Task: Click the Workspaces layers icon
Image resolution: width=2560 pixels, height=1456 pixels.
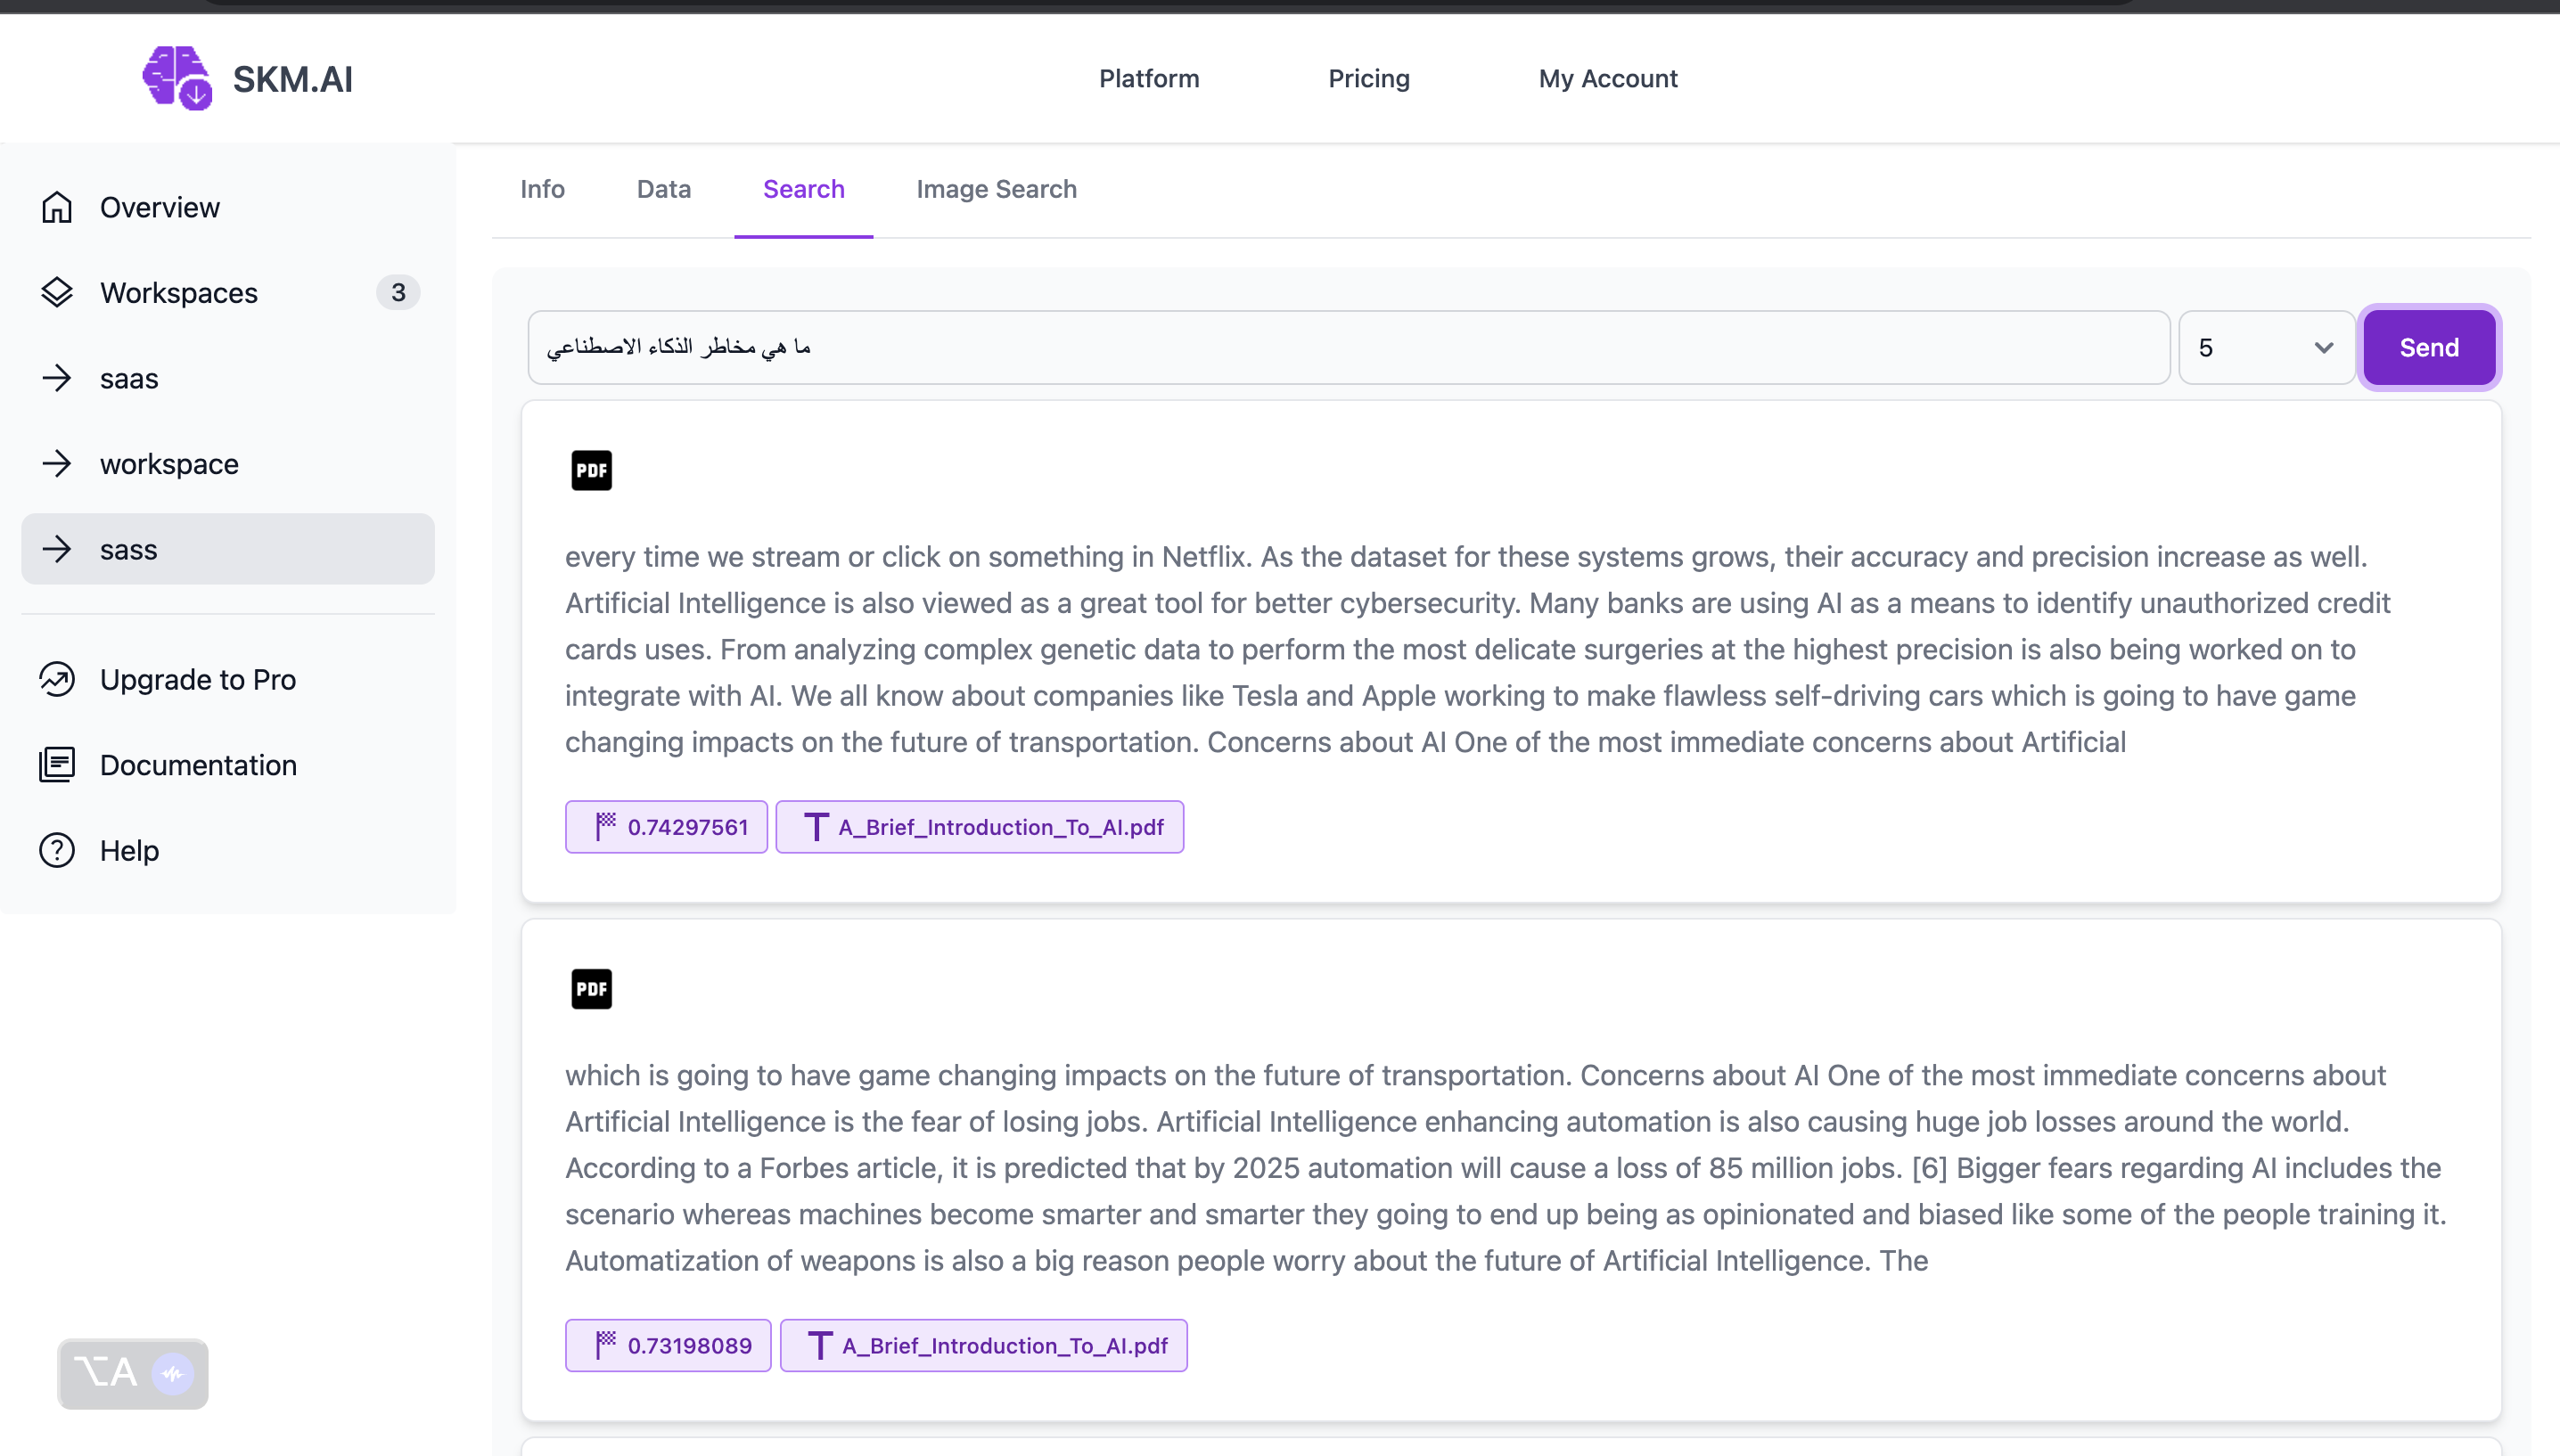Action: click(x=57, y=292)
